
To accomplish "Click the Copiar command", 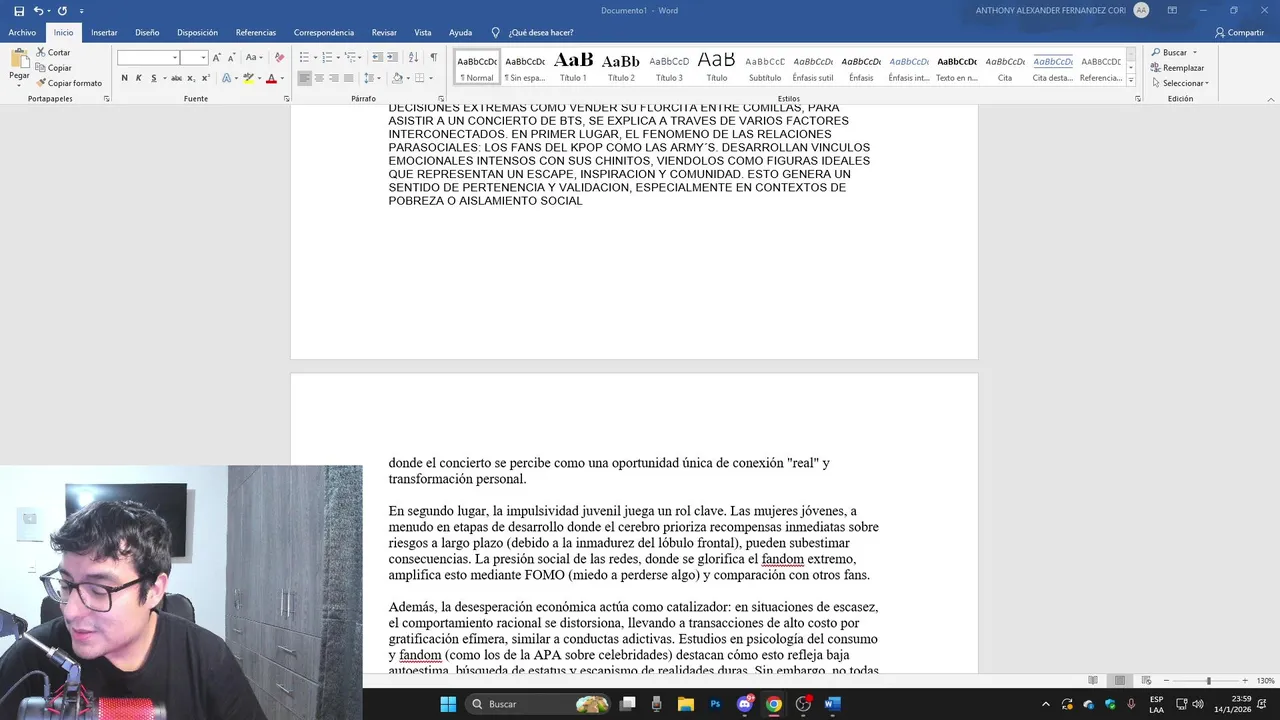I will tap(53, 68).
